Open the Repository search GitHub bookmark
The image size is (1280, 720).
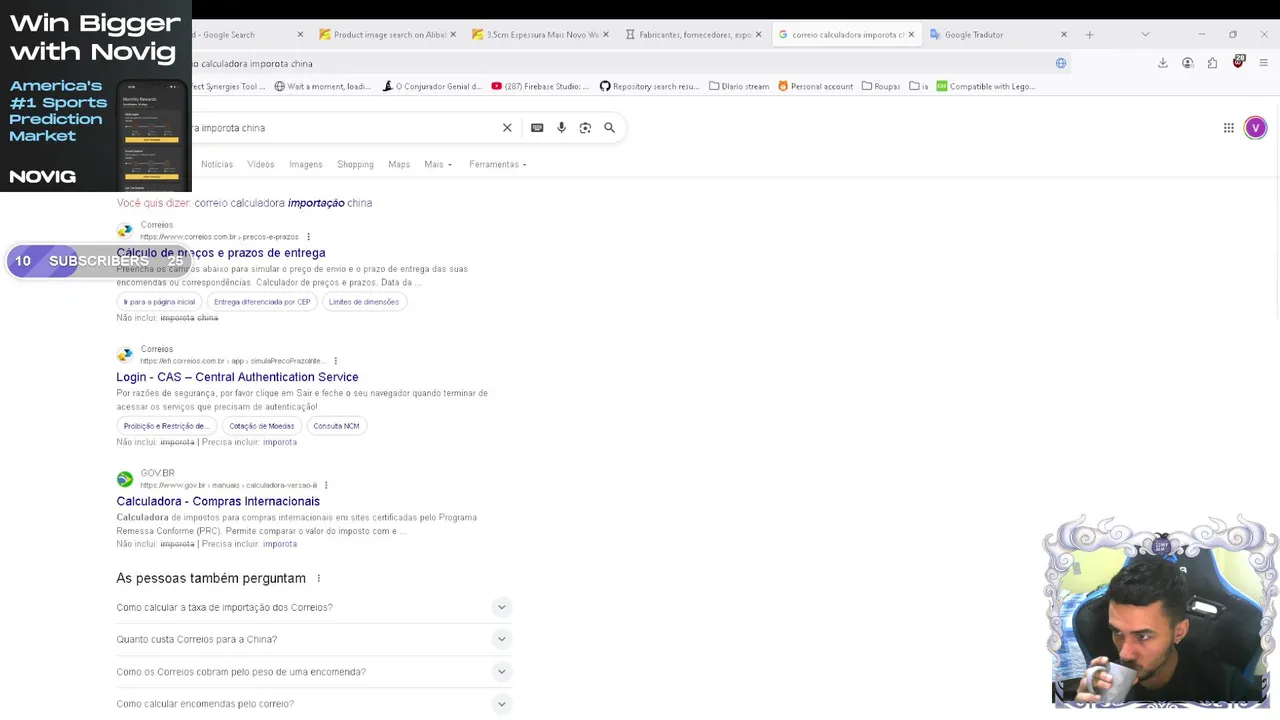point(649,86)
